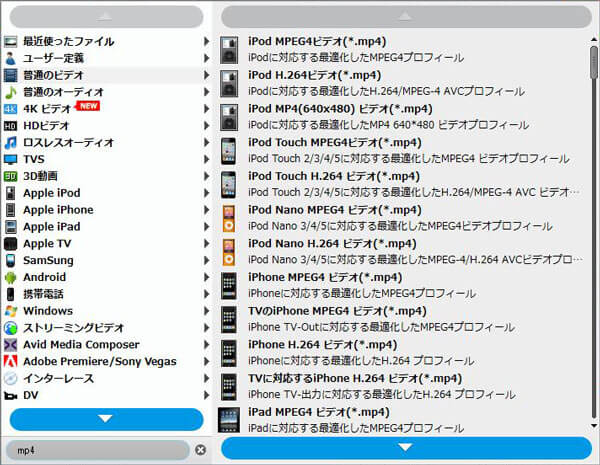Select iPod Touch H.264 ビデオ profile
The width and height of the screenshot is (600, 465).
tap(401, 184)
